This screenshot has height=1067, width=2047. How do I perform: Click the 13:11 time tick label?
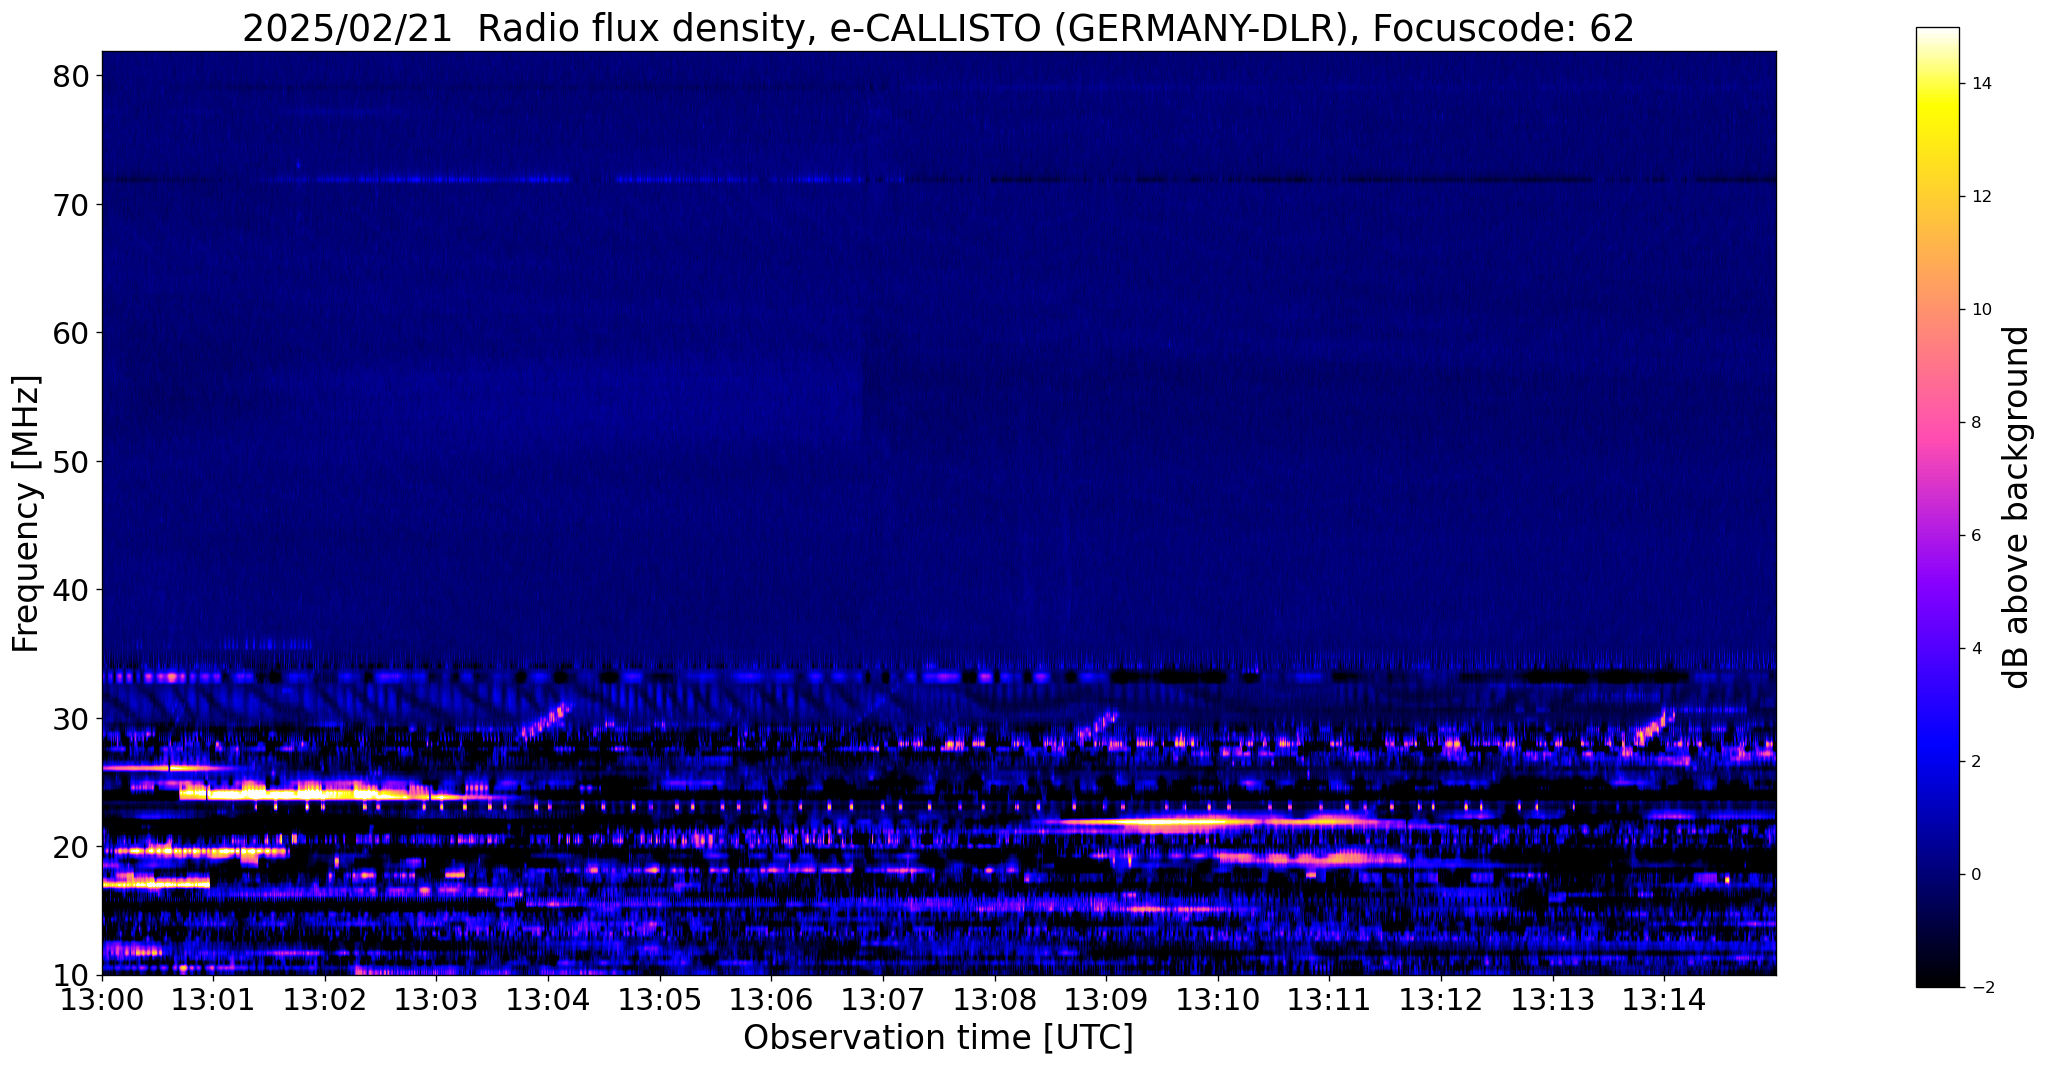(x=1329, y=999)
